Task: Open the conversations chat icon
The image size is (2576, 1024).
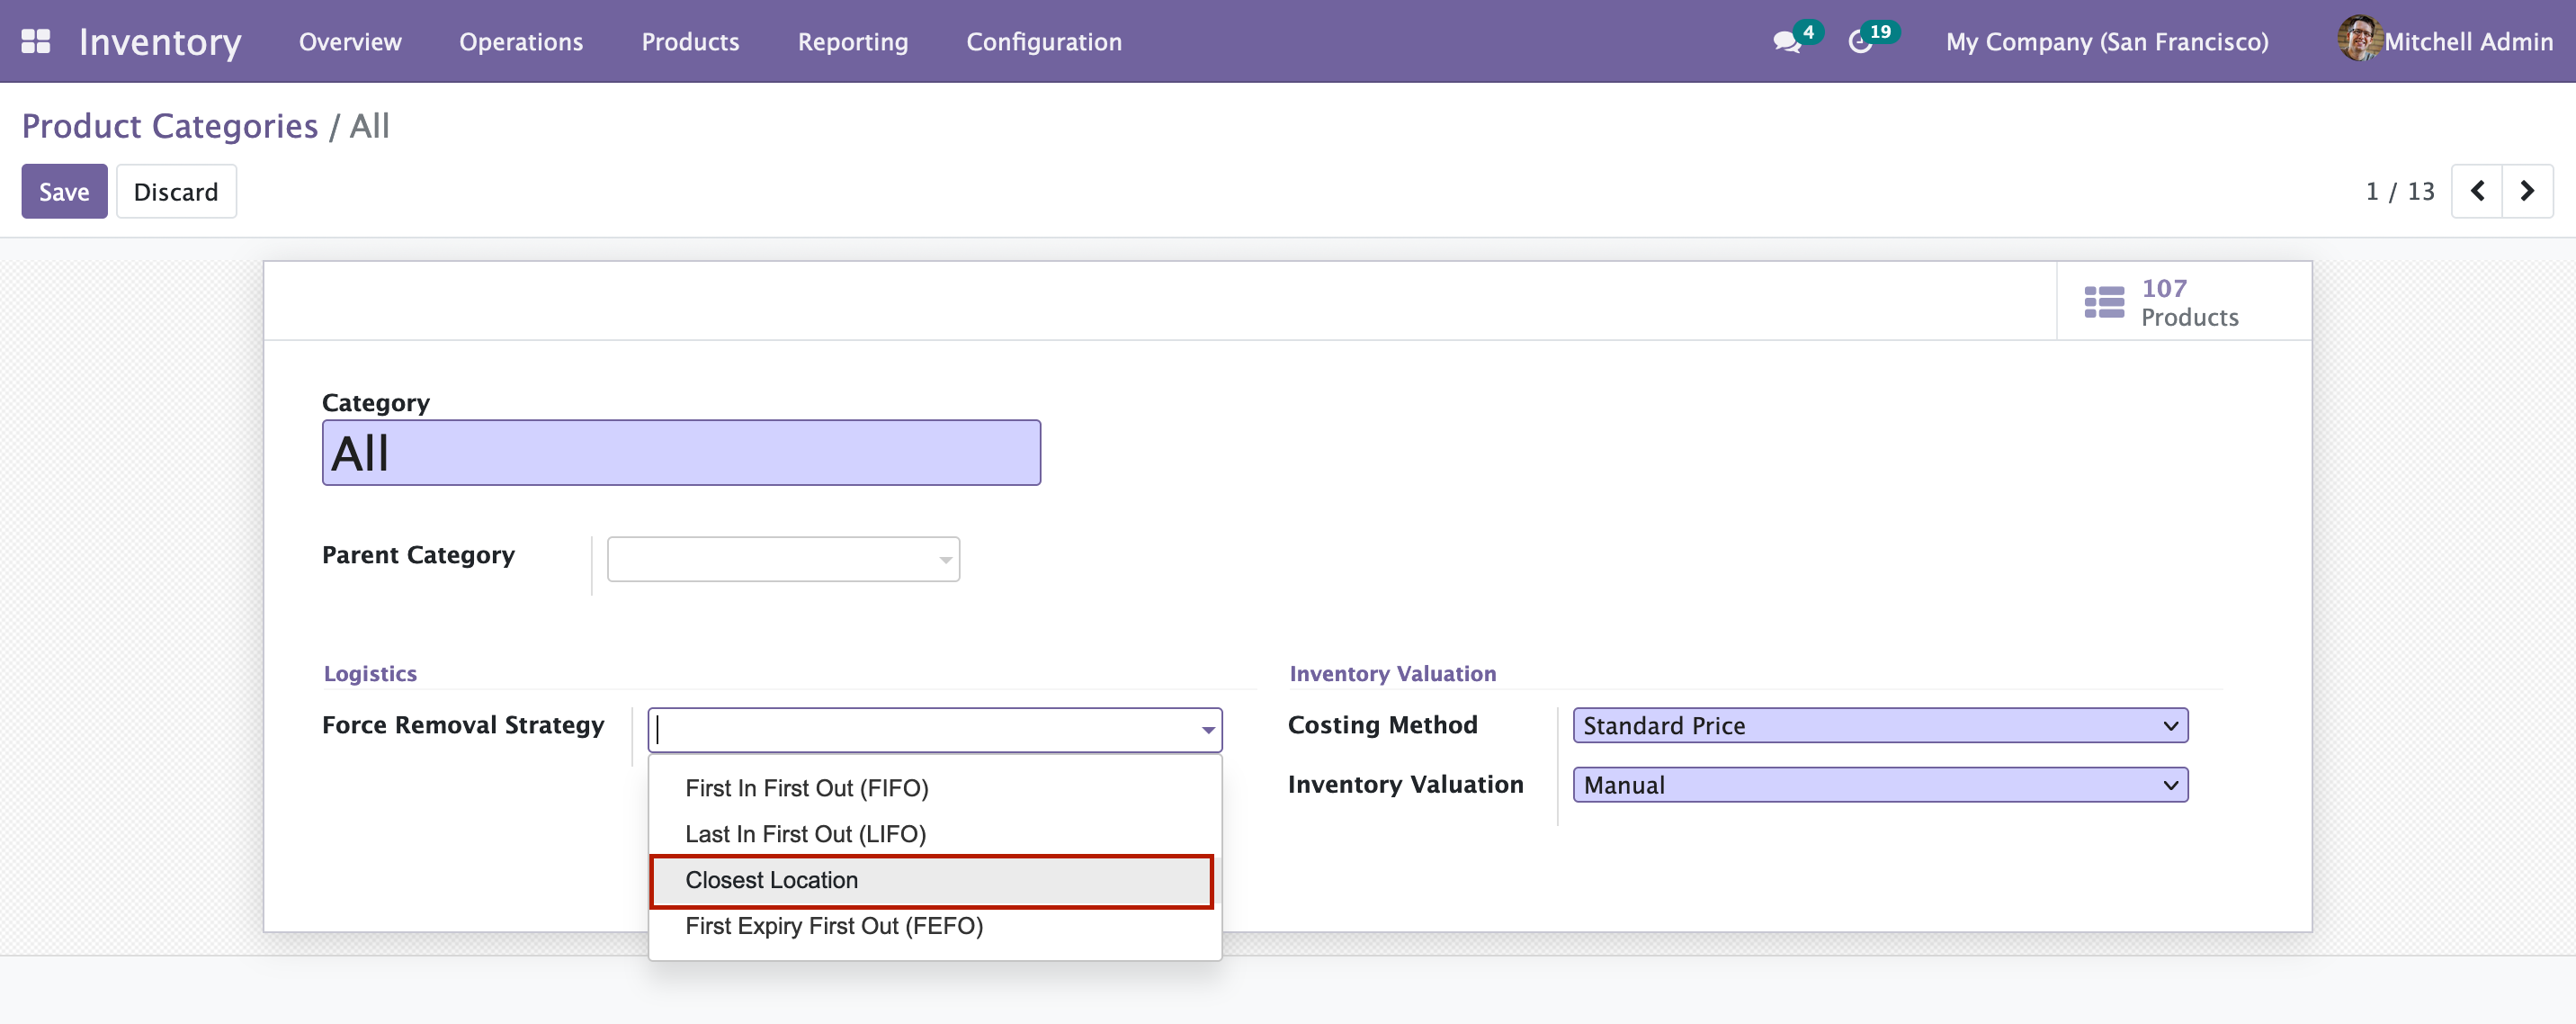Action: [1786, 42]
